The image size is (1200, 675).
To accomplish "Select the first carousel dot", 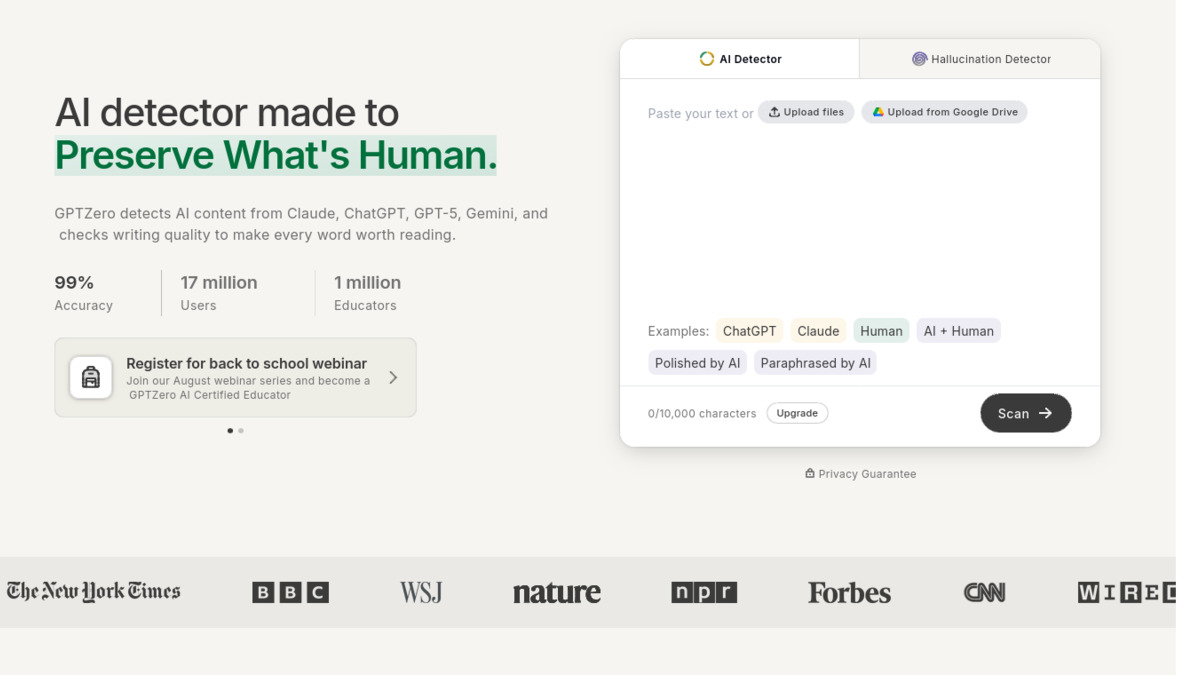I will click(x=230, y=431).
